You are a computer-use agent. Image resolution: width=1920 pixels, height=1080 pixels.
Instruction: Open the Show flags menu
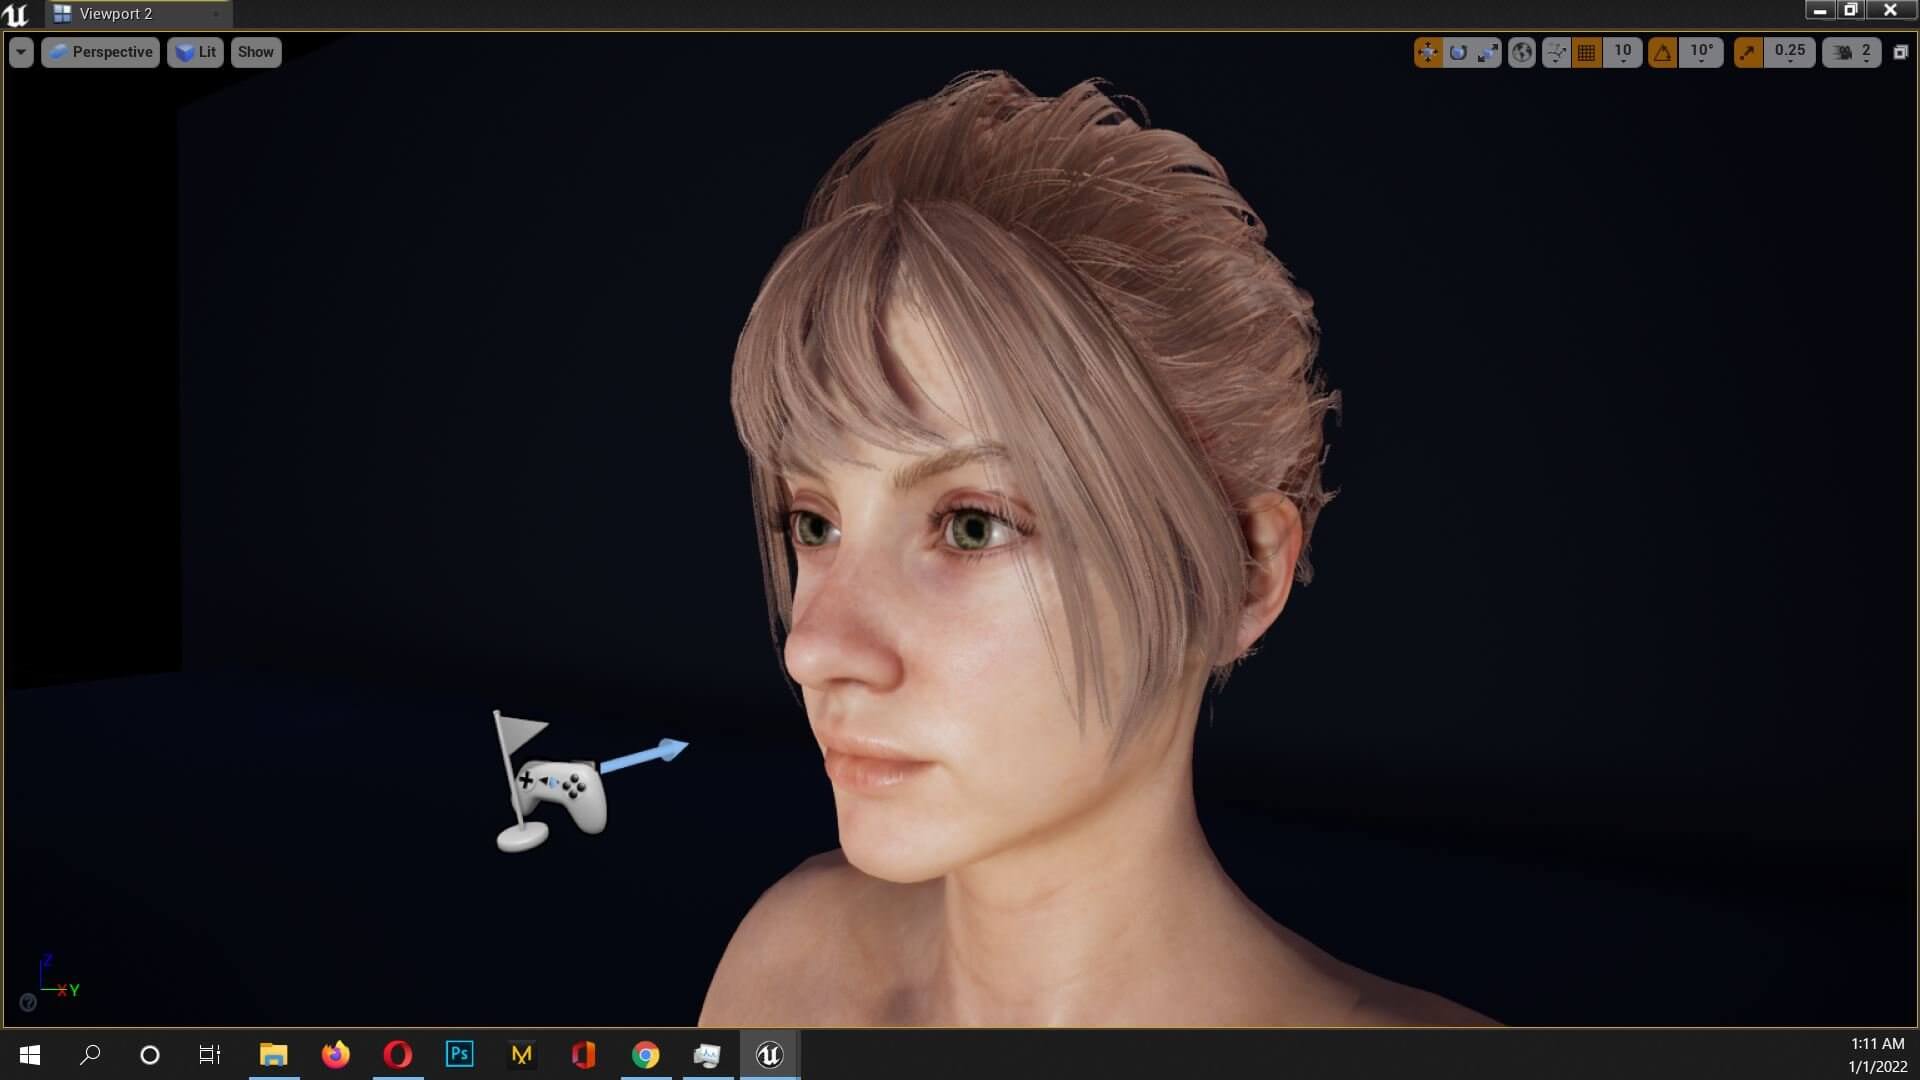256,52
